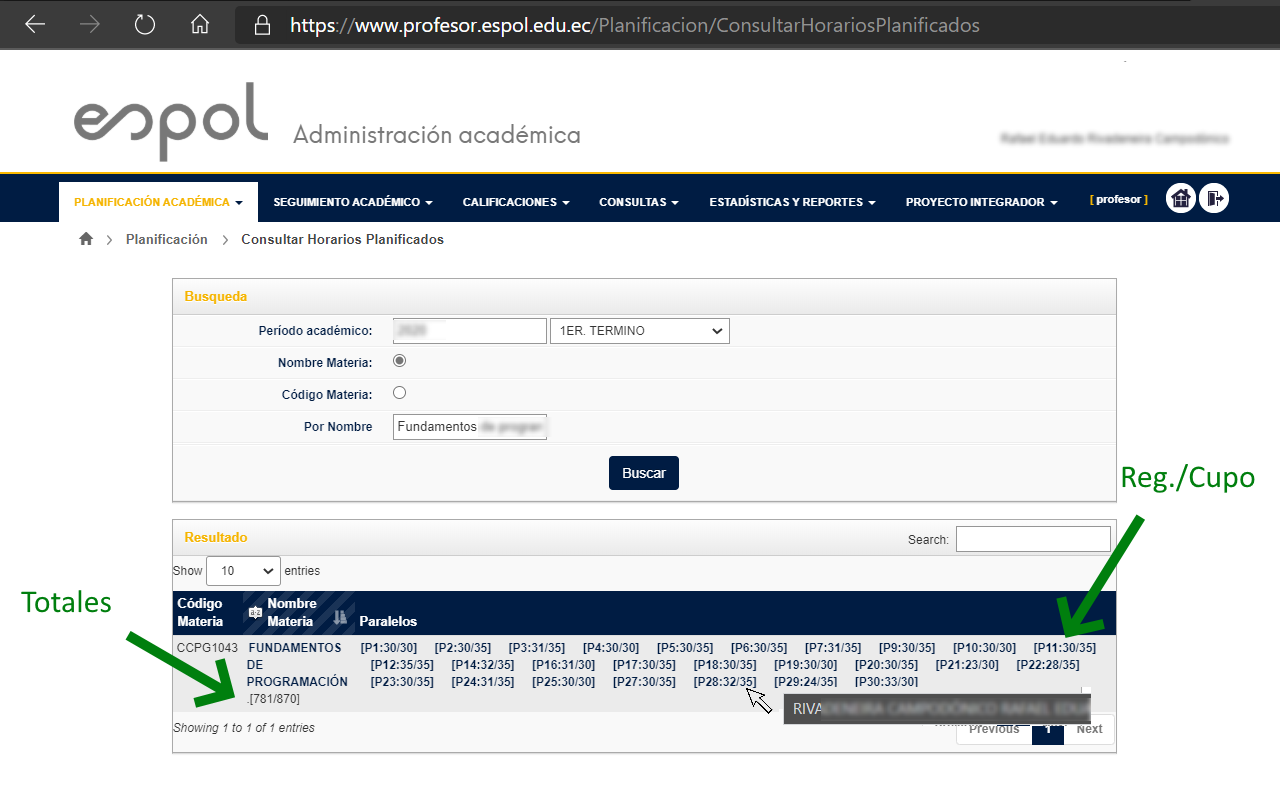Viewport: 1280px width, 800px height.
Task: Open the 1ER. TERMINO term dropdown
Action: (639, 331)
